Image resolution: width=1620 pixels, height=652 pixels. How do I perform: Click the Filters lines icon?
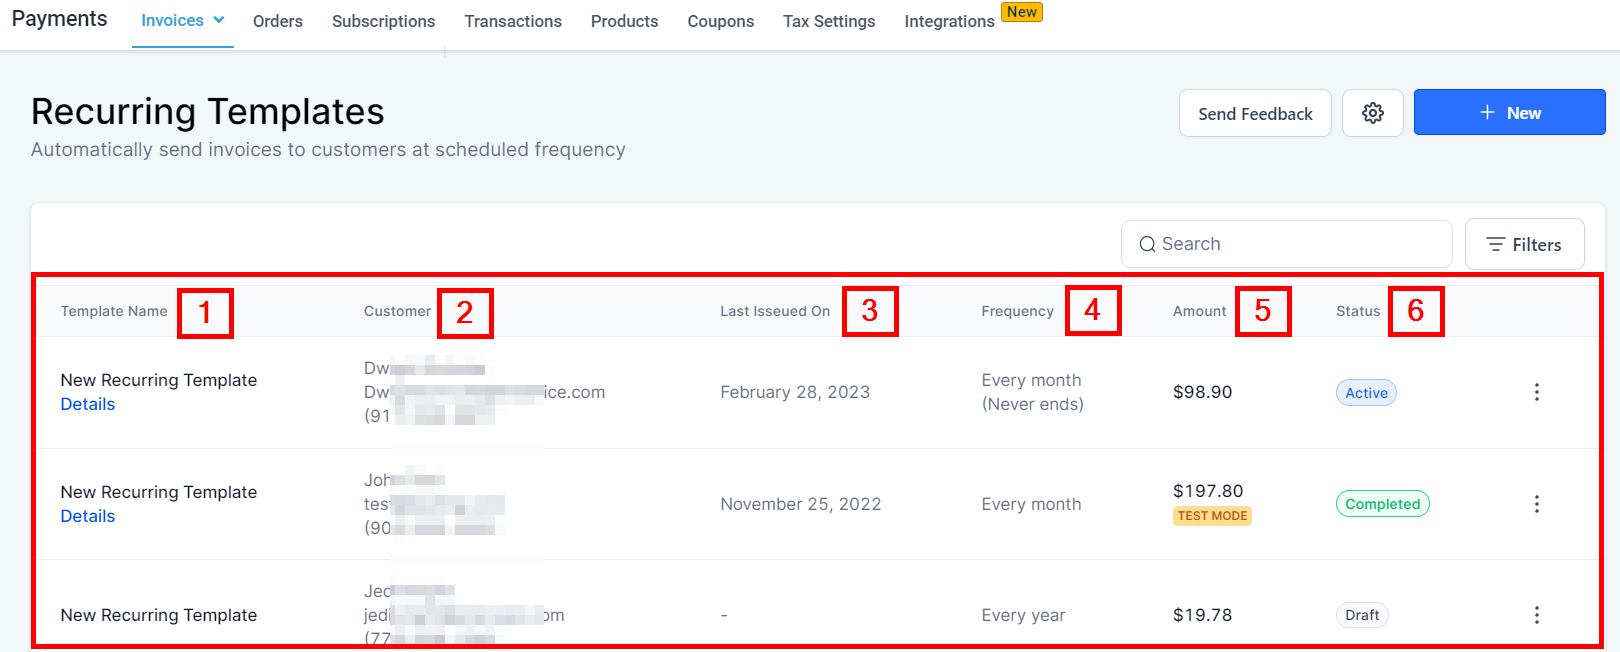[x=1496, y=244]
